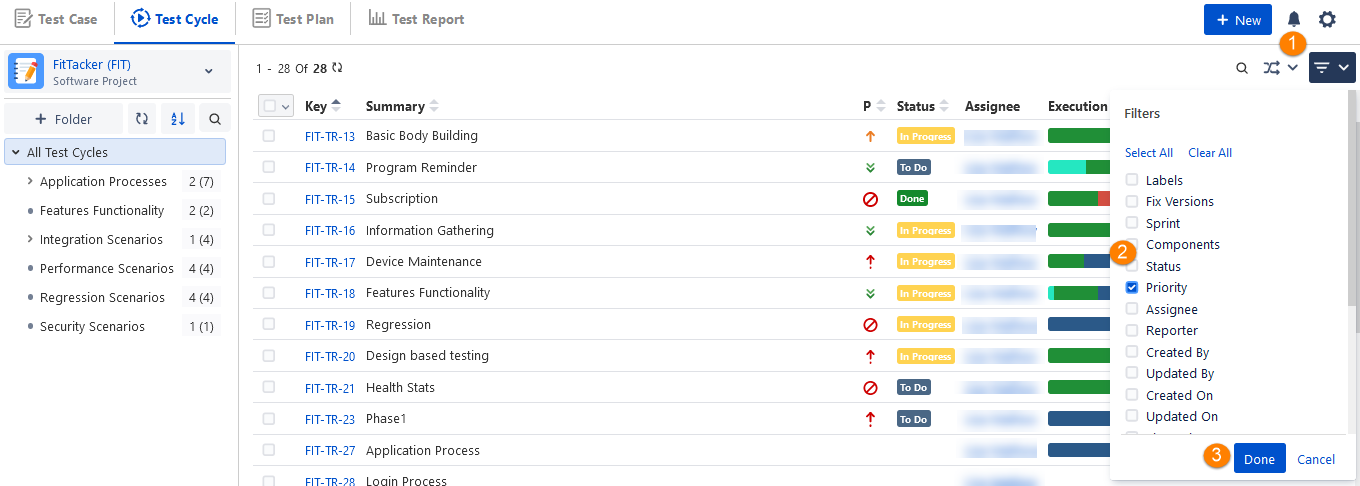This screenshot has width=1360, height=486.
Task: Click the shuffle columns icon
Action: tap(1271, 68)
